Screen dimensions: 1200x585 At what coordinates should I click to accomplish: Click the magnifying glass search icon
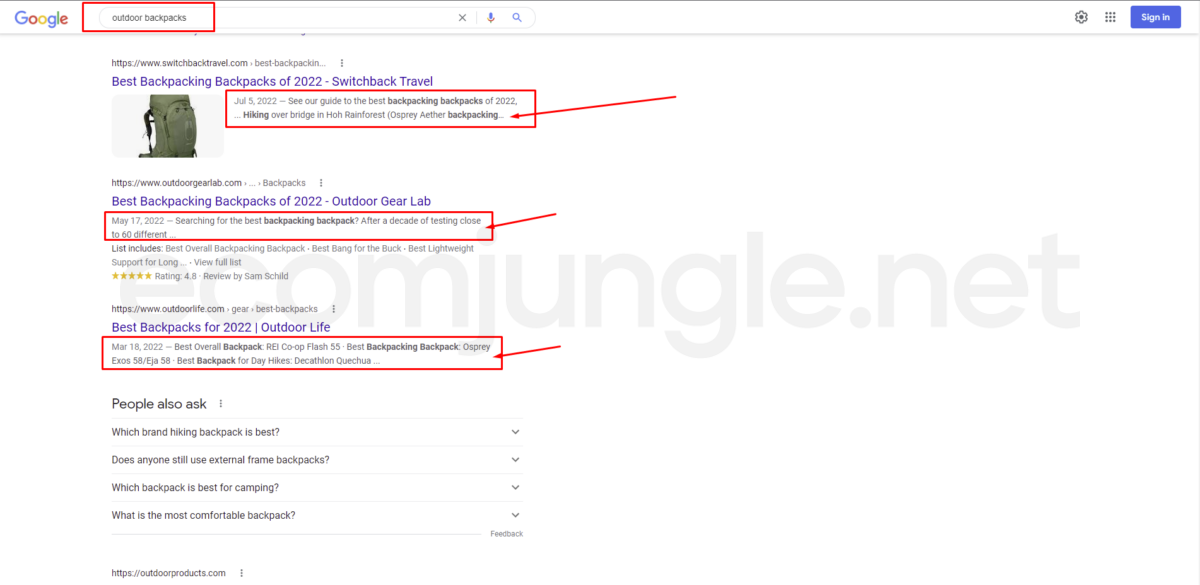pos(517,18)
